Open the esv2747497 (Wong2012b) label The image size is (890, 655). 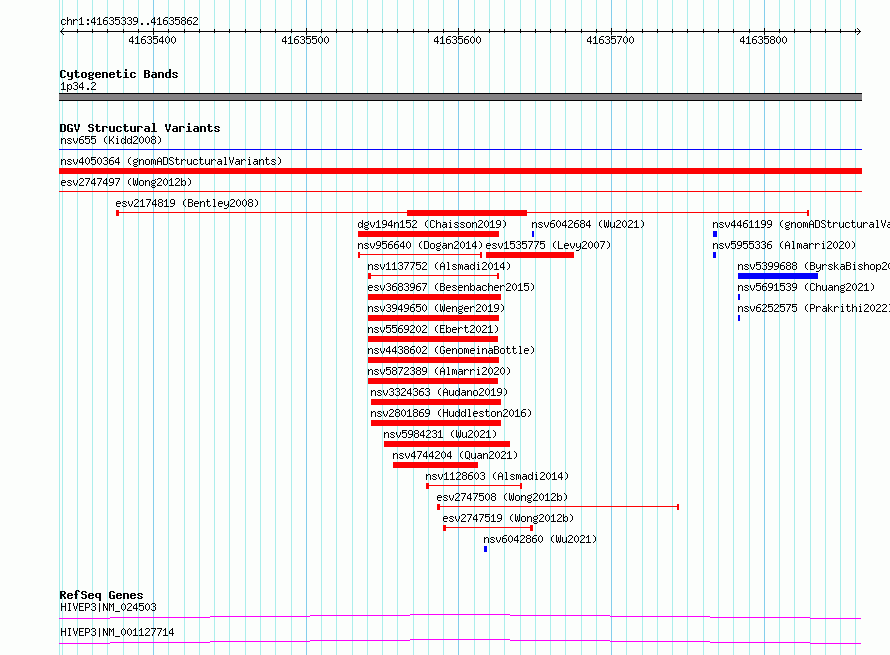[126, 182]
